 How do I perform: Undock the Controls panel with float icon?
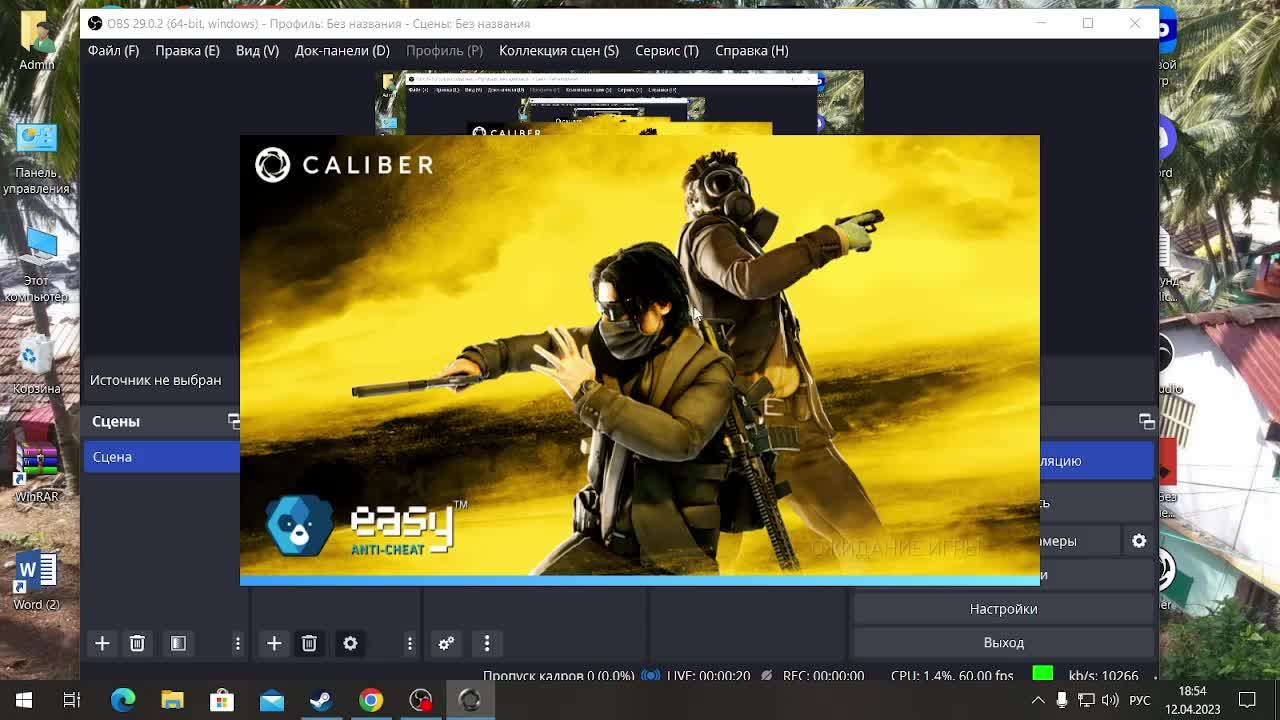tap(1147, 421)
